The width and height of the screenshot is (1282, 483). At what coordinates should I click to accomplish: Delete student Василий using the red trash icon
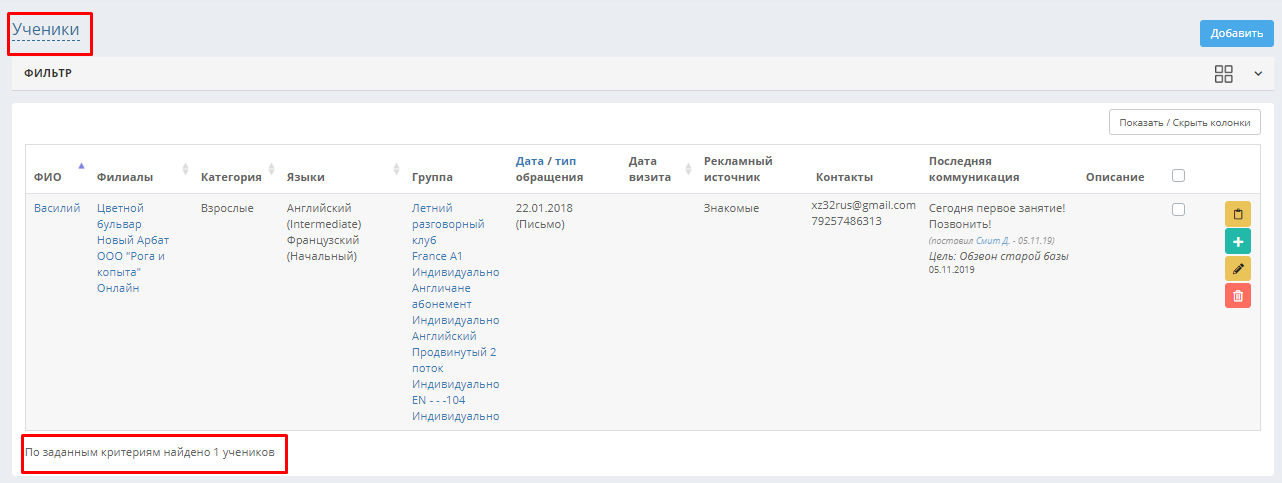coord(1238,295)
